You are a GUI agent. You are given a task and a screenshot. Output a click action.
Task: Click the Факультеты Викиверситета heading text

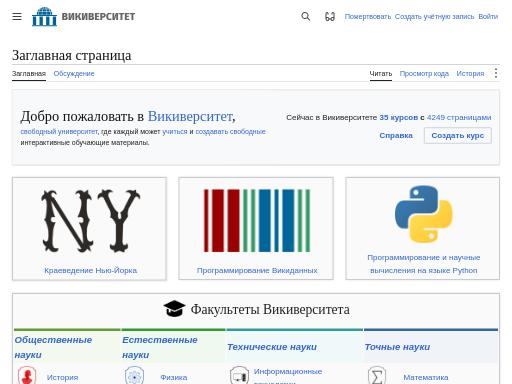click(x=270, y=309)
